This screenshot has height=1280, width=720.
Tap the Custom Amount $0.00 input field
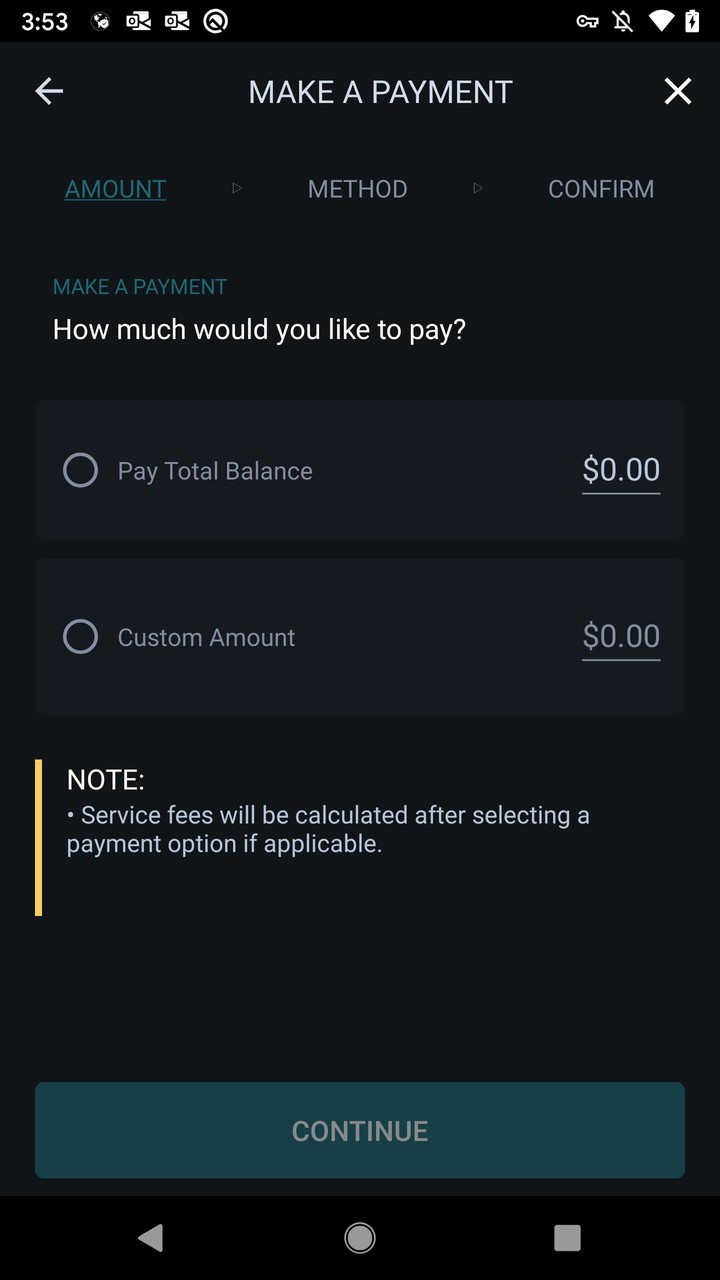(x=621, y=637)
